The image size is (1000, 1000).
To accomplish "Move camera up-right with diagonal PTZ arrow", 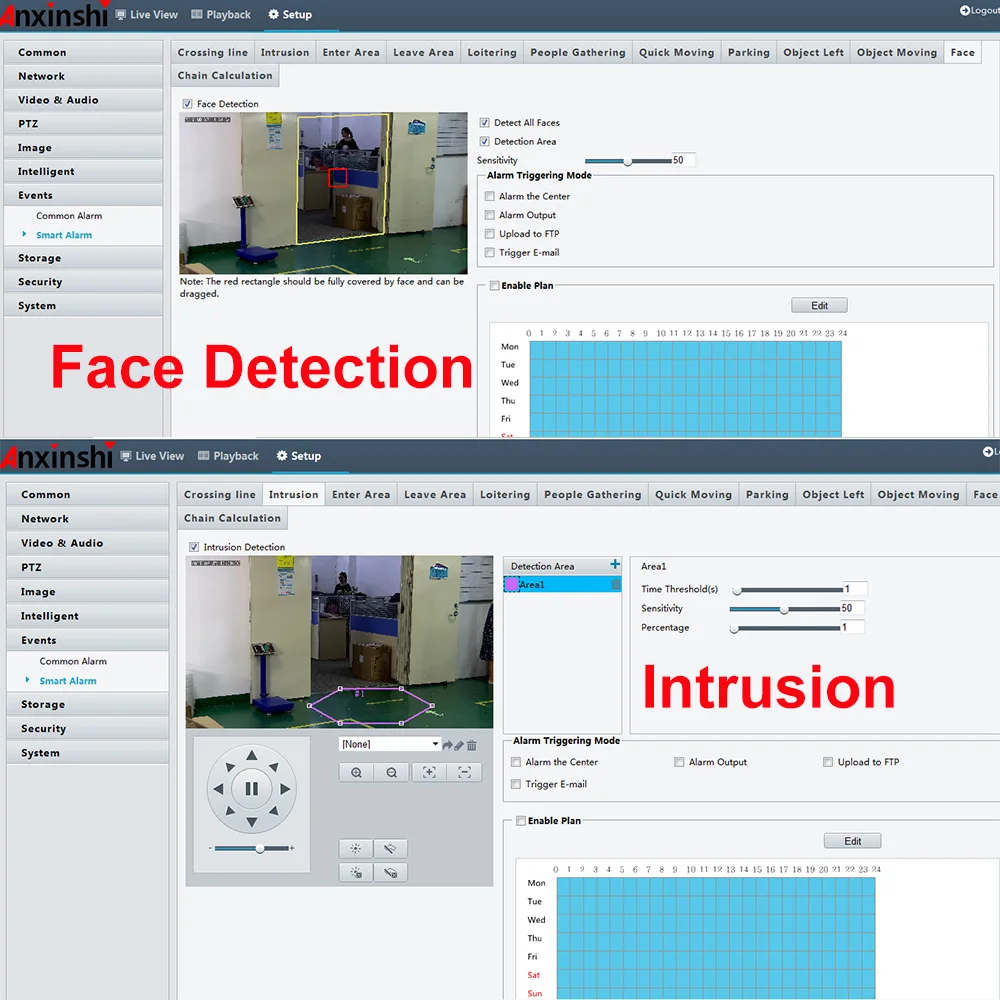I will (274, 767).
